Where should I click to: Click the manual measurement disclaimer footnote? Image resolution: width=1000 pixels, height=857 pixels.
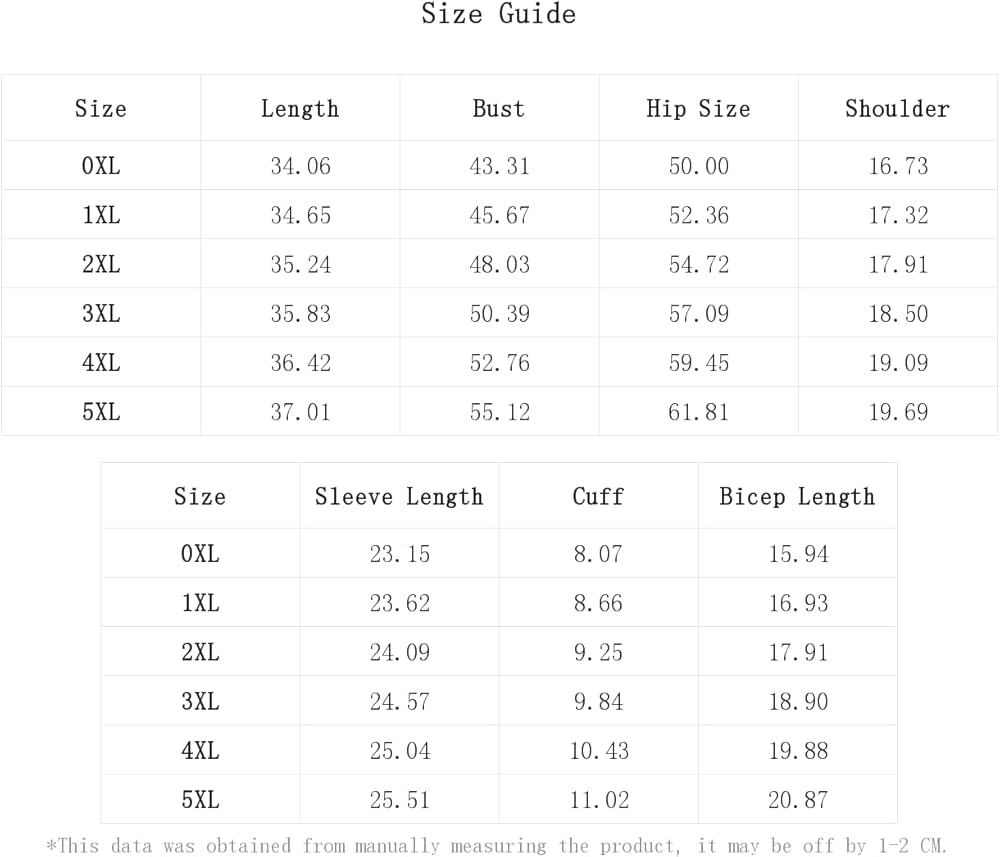tap(496, 846)
